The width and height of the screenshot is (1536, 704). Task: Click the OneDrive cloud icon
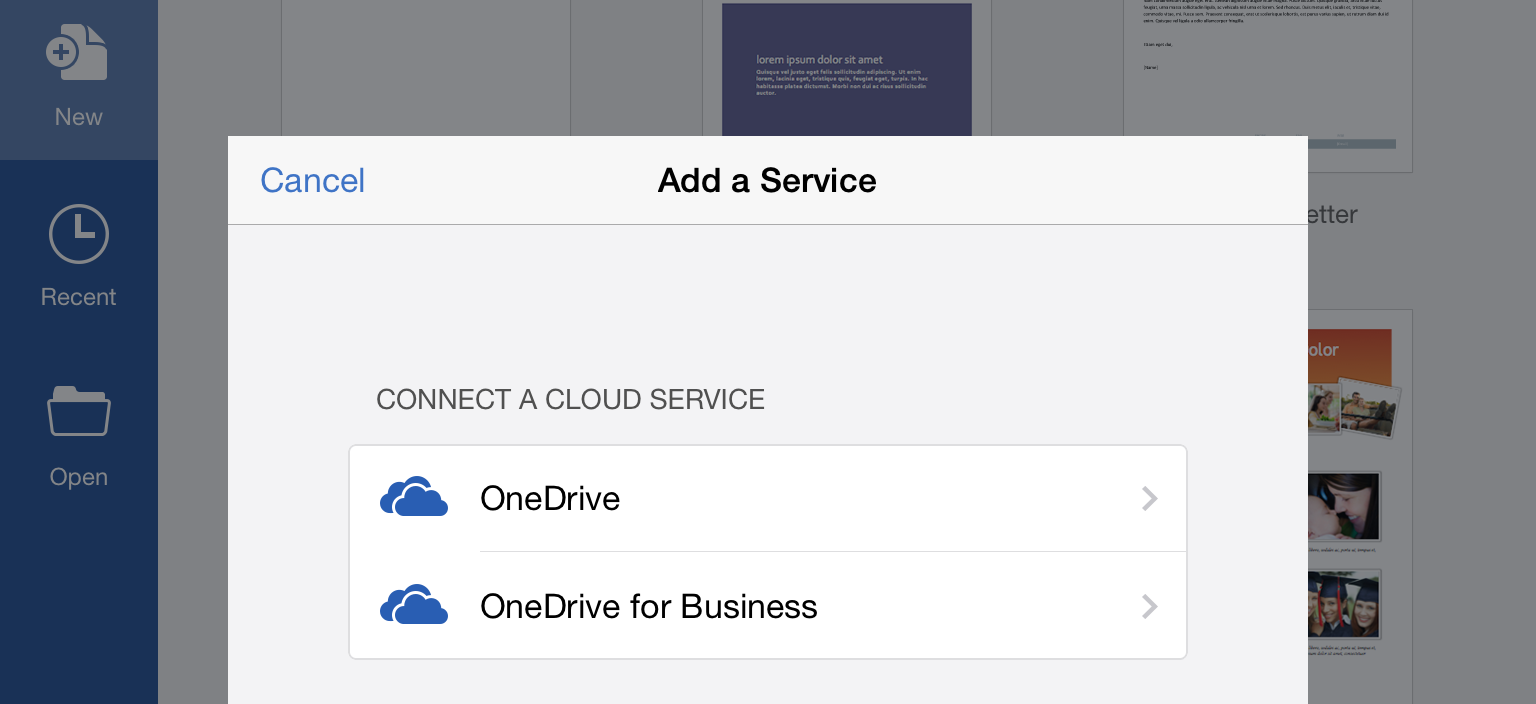coord(414,497)
